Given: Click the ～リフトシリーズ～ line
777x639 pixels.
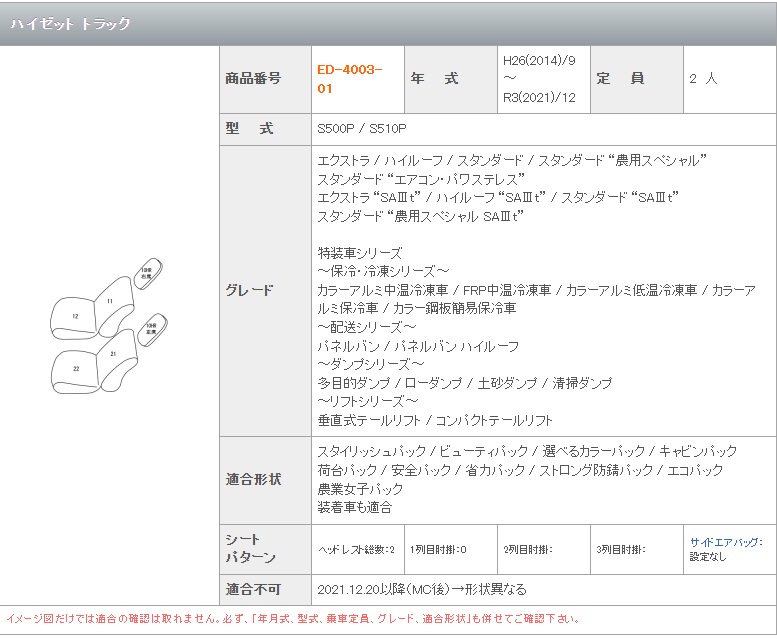Looking at the screenshot, I should [368, 401].
